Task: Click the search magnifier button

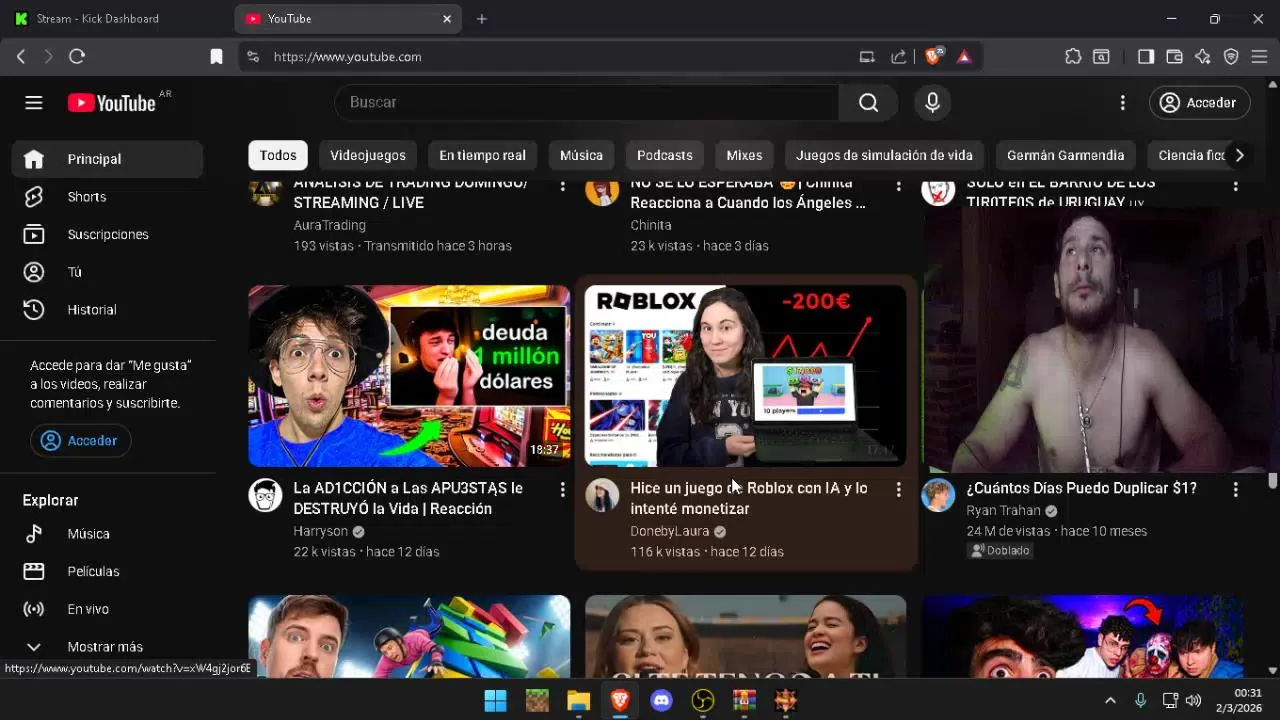Action: (x=868, y=103)
